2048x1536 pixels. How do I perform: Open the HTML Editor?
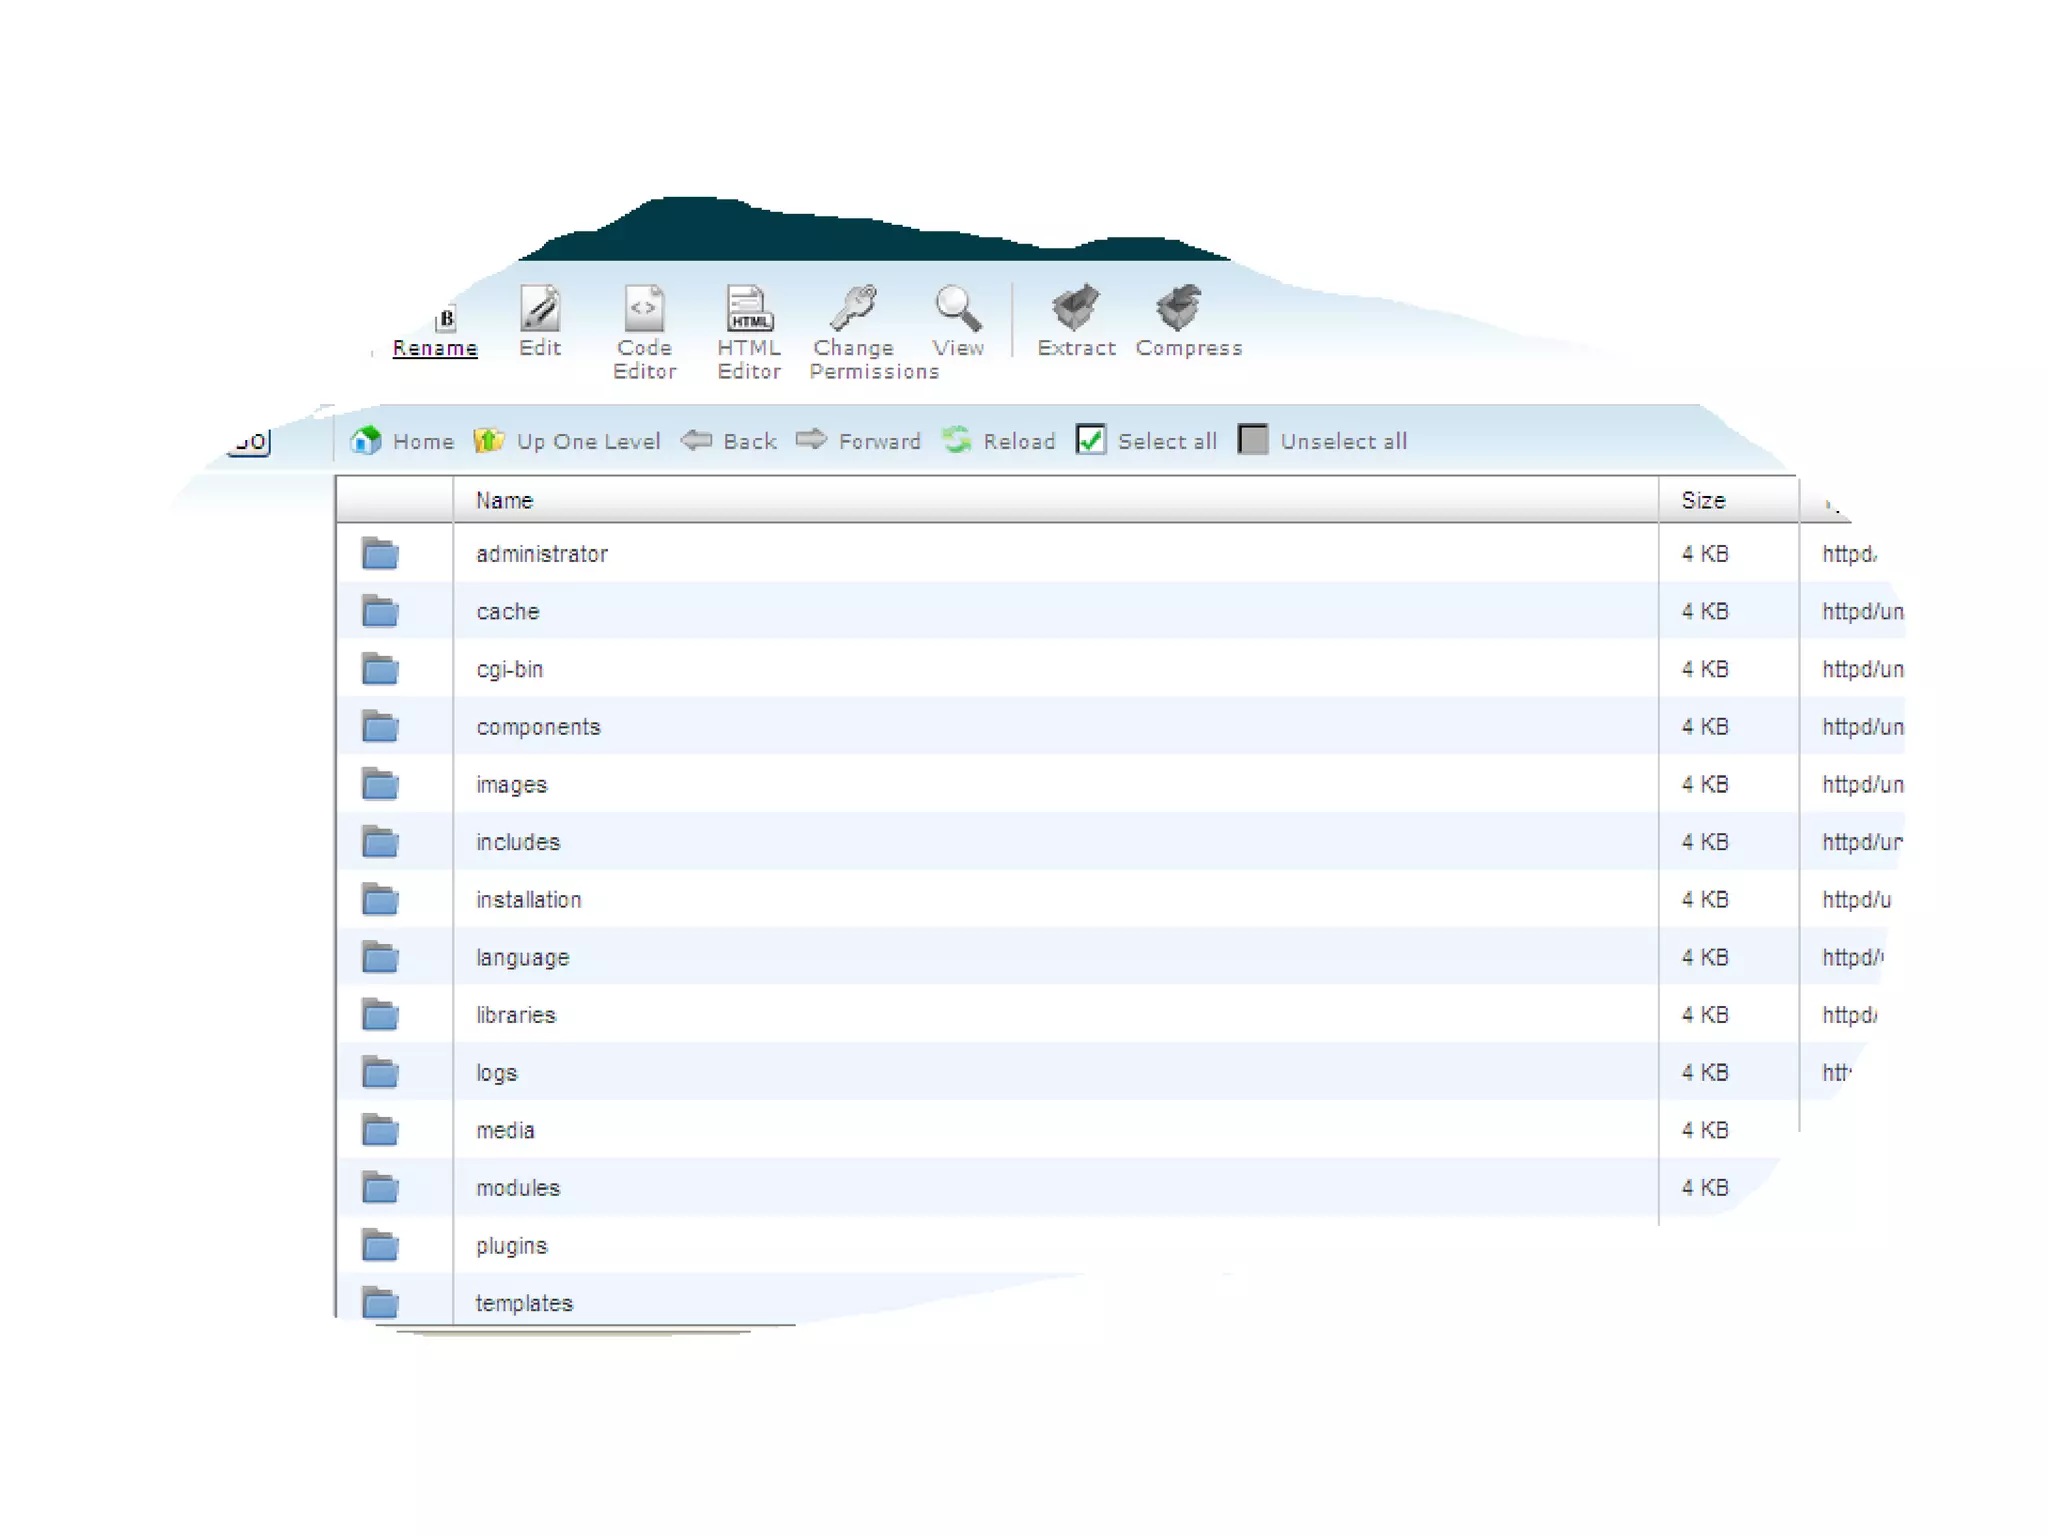[x=749, y=309]
